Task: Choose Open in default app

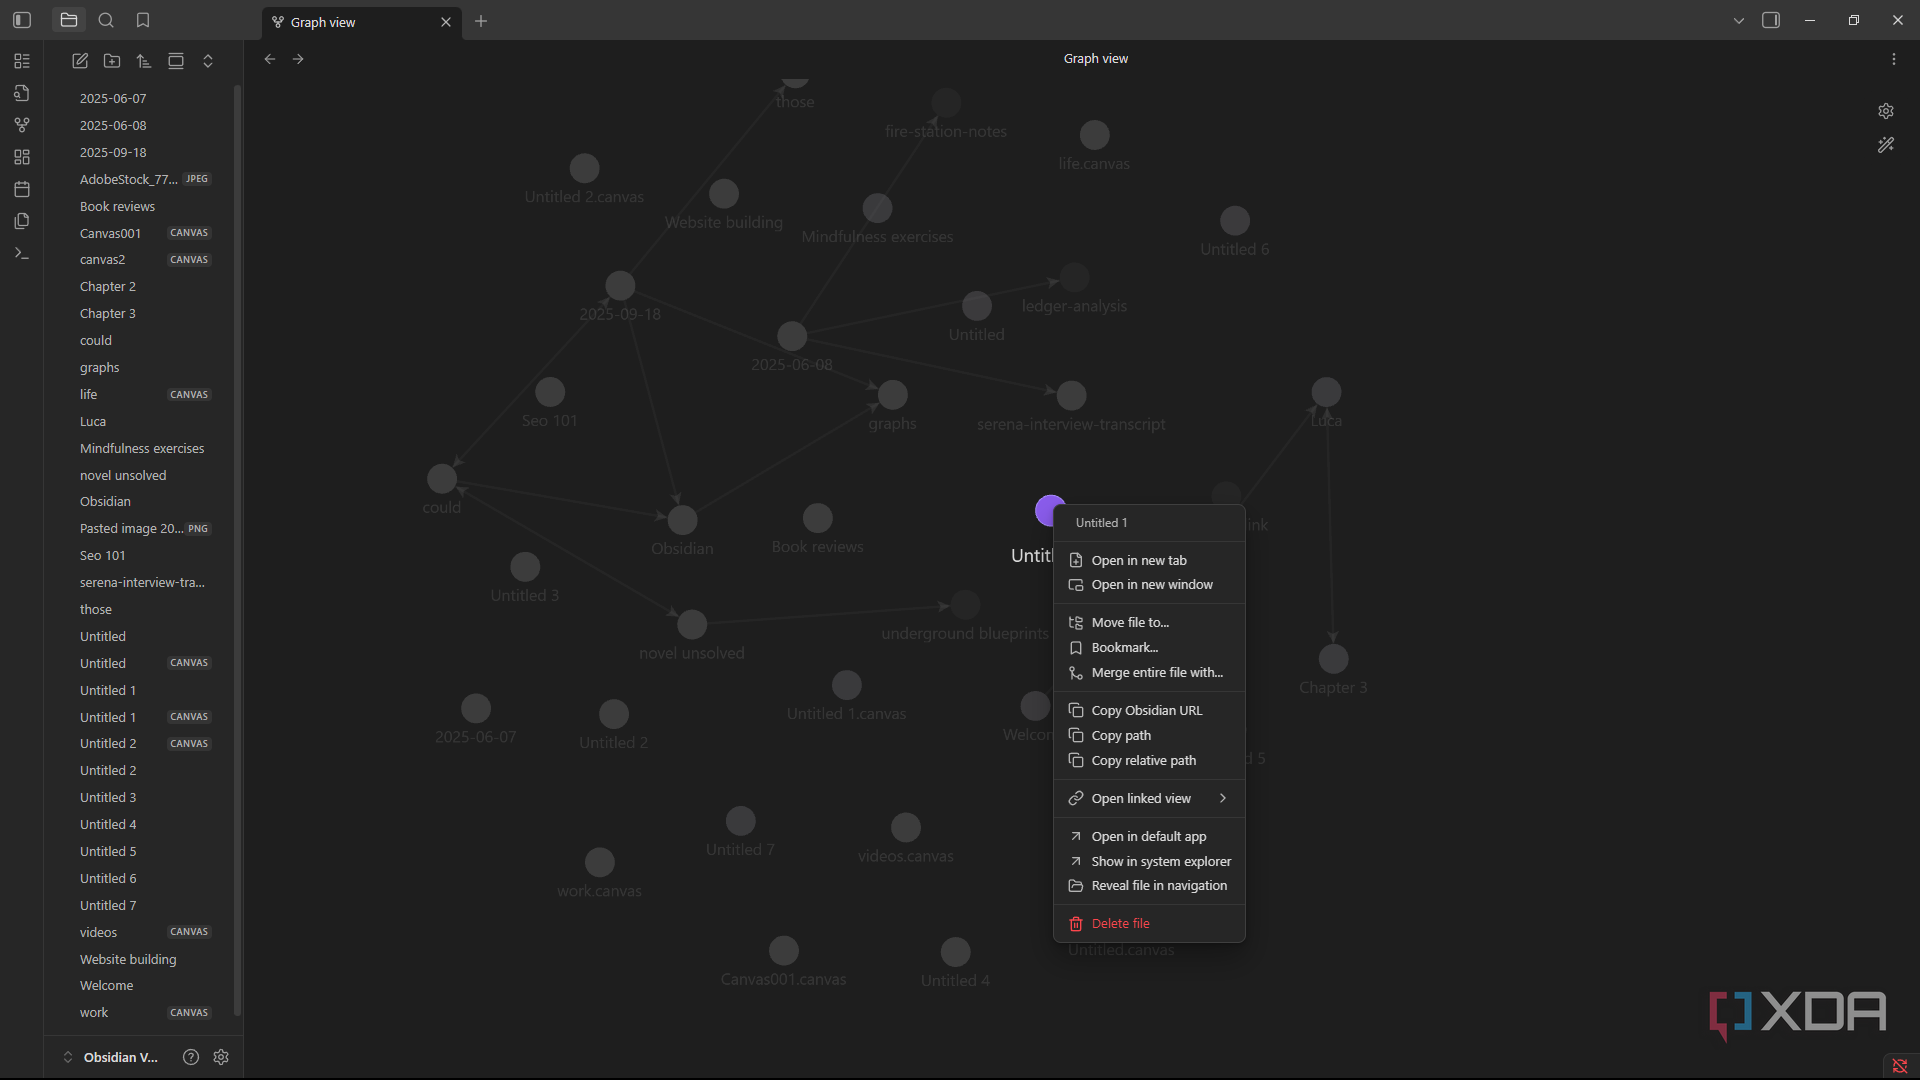Action: (x=1149, y=836)
